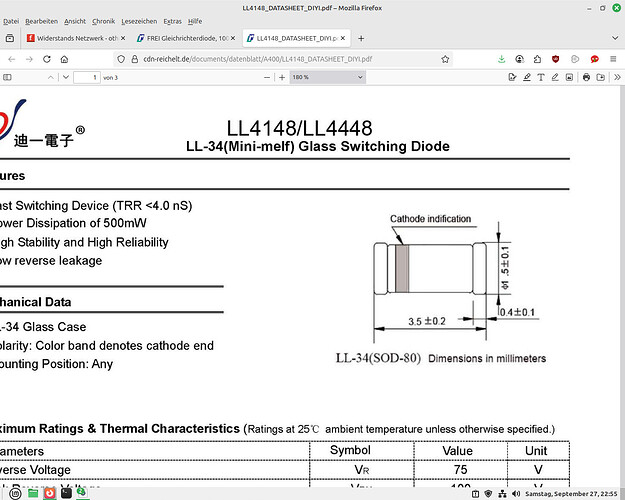This screenshot has height=500, width=625.
Task: Open a new tab
Action: coord(362,38)
